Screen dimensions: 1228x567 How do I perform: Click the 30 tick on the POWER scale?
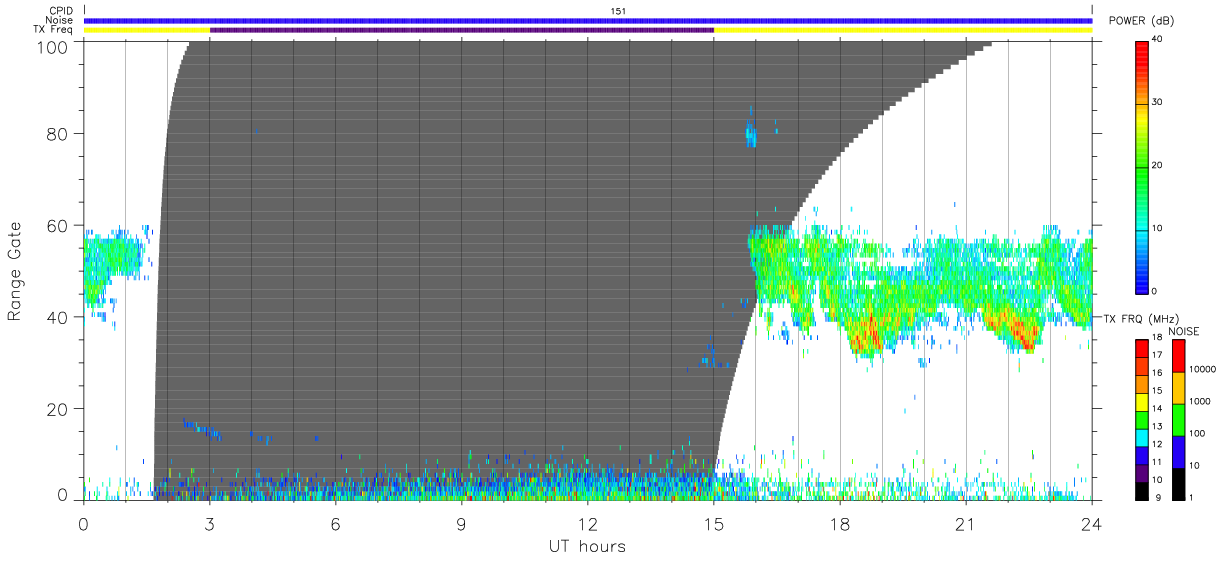1158,102
